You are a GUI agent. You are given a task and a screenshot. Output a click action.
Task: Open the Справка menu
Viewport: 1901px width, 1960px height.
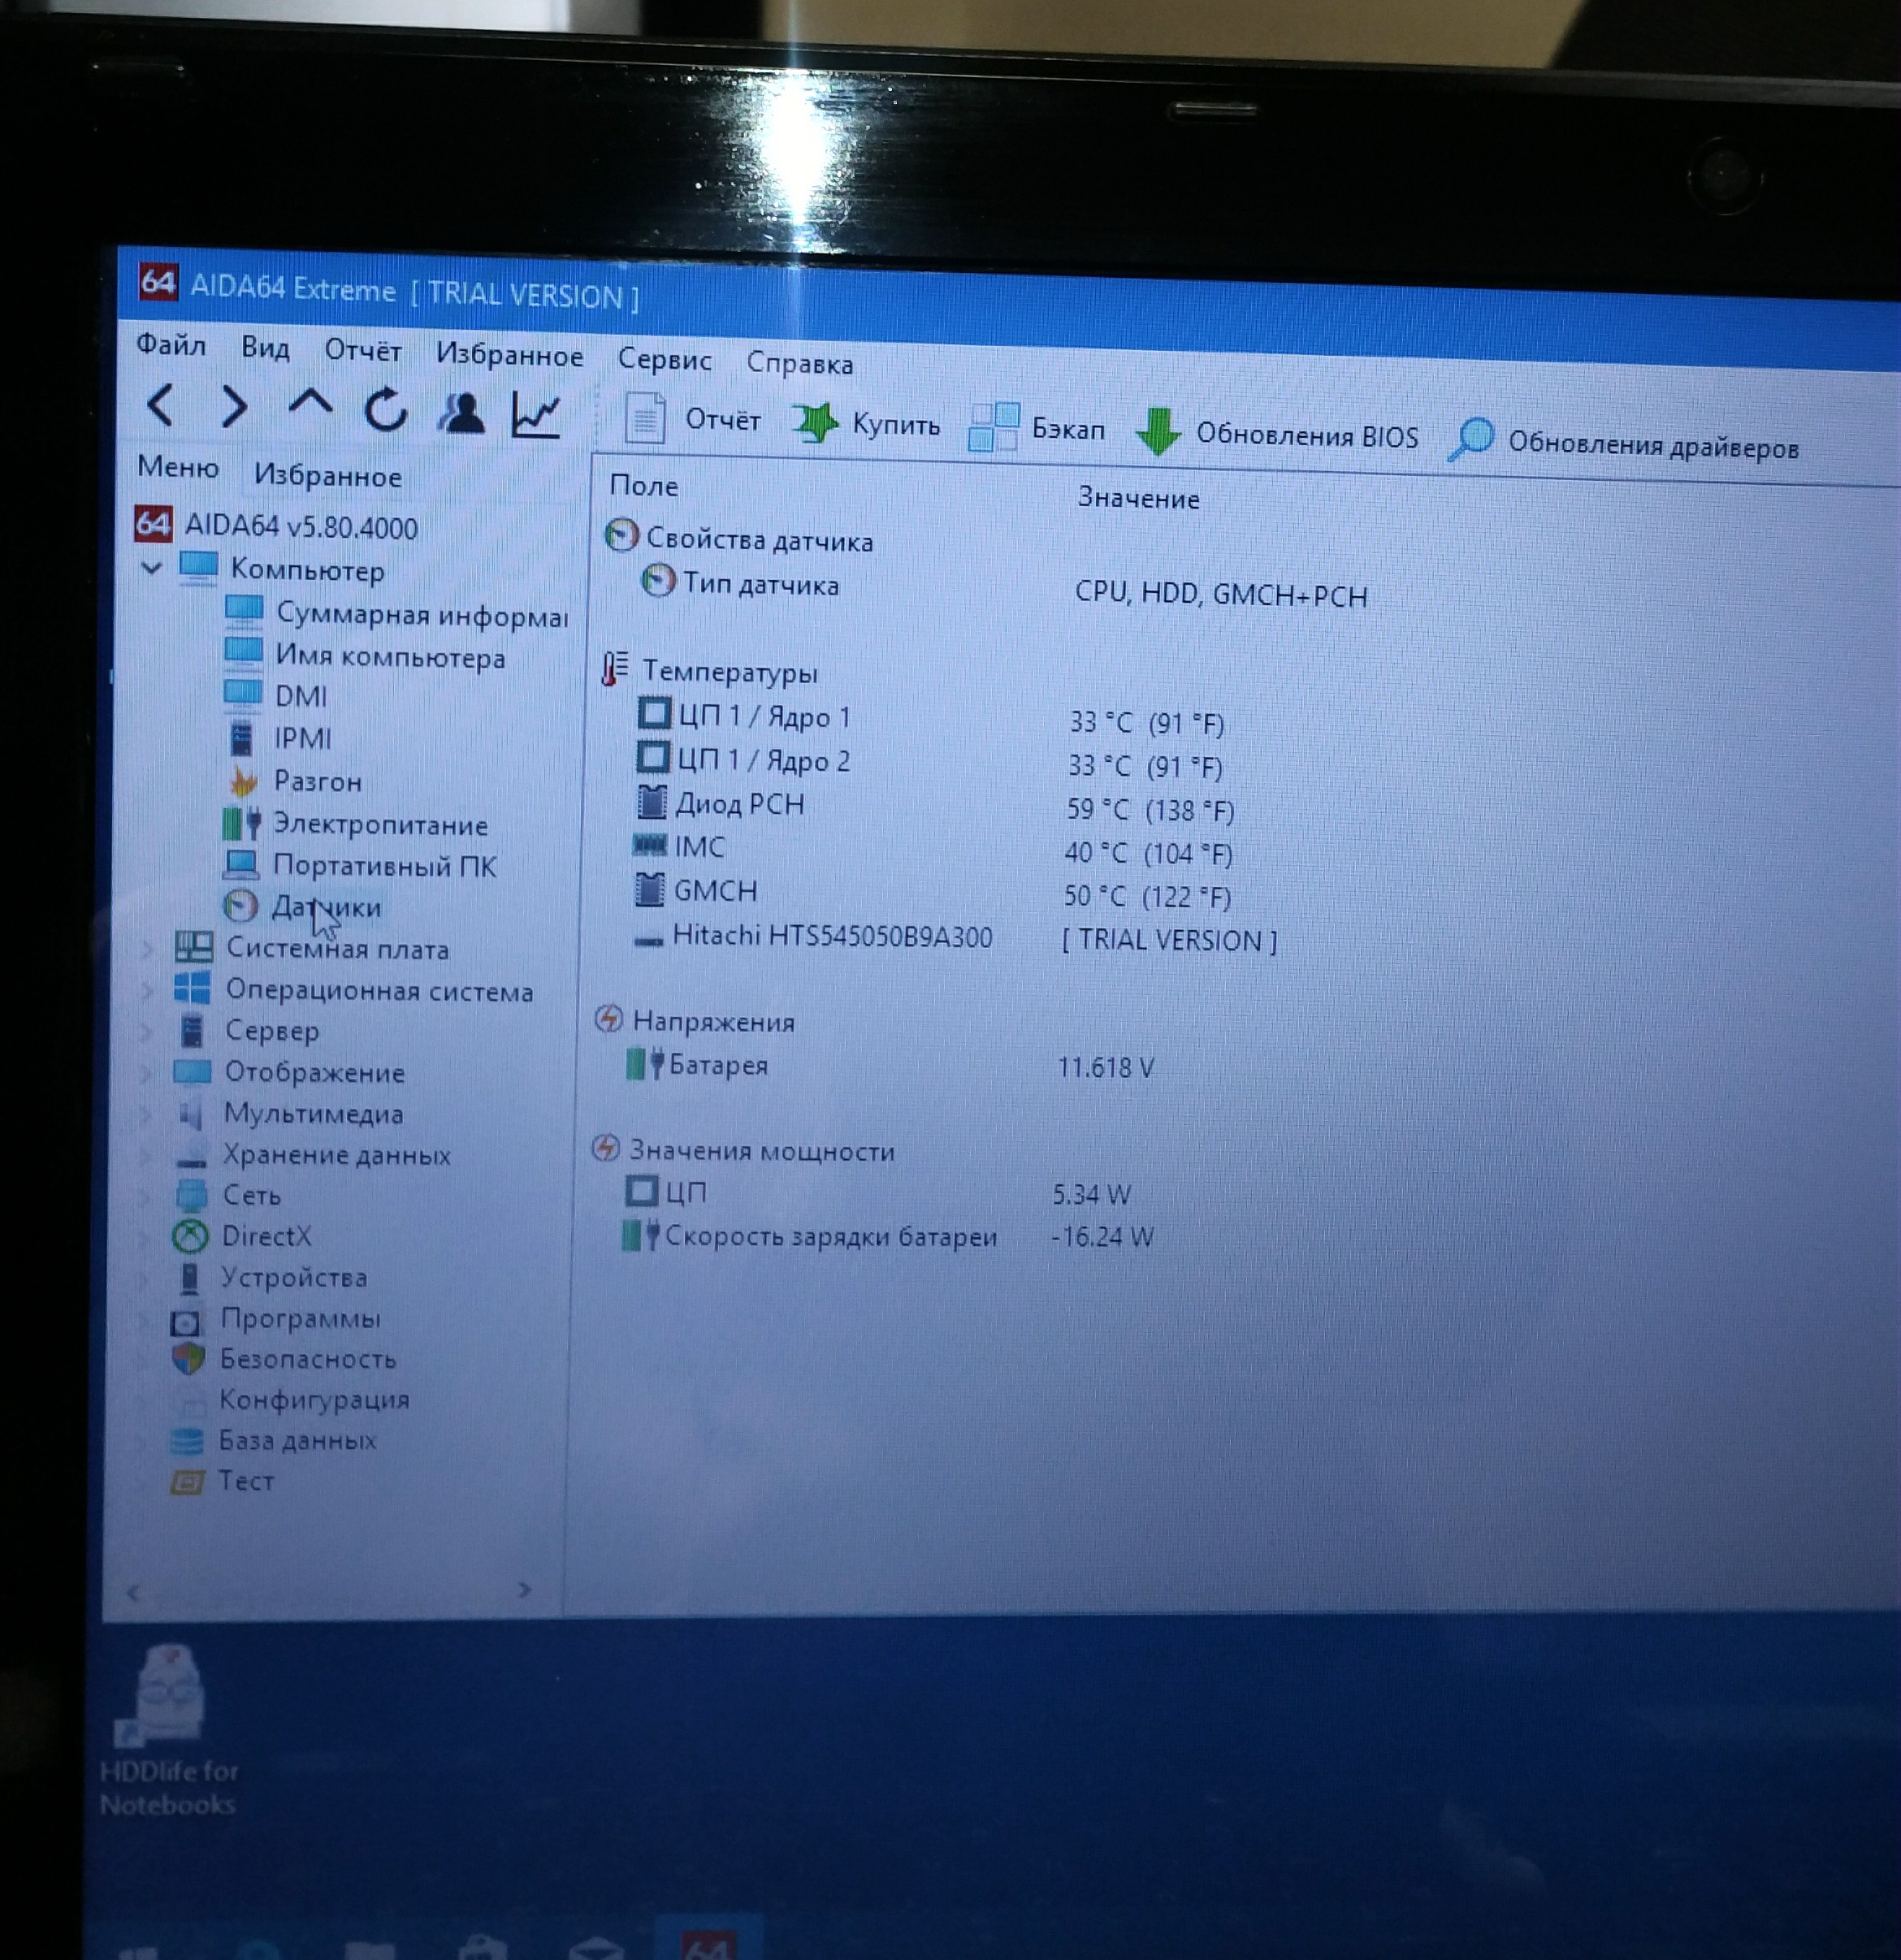tap(800, 363)
